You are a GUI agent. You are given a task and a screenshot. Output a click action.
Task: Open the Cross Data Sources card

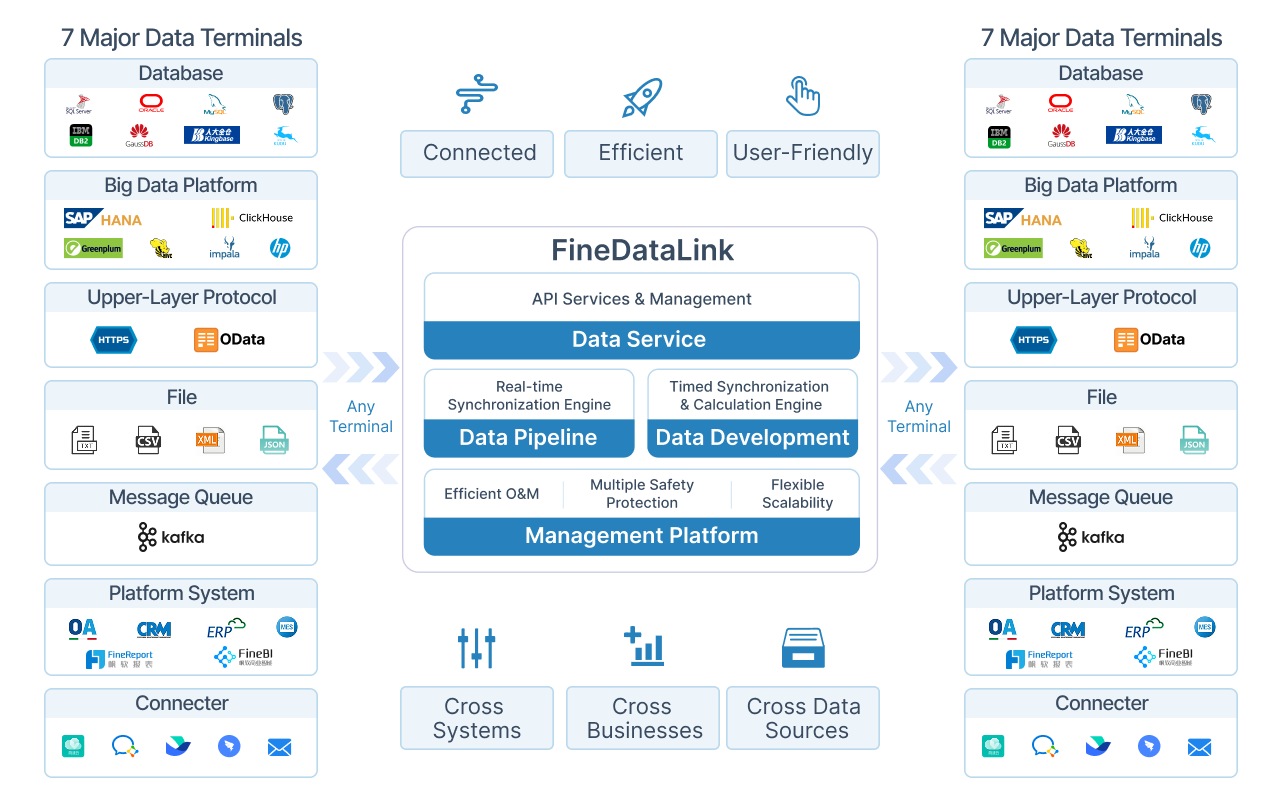802,718
